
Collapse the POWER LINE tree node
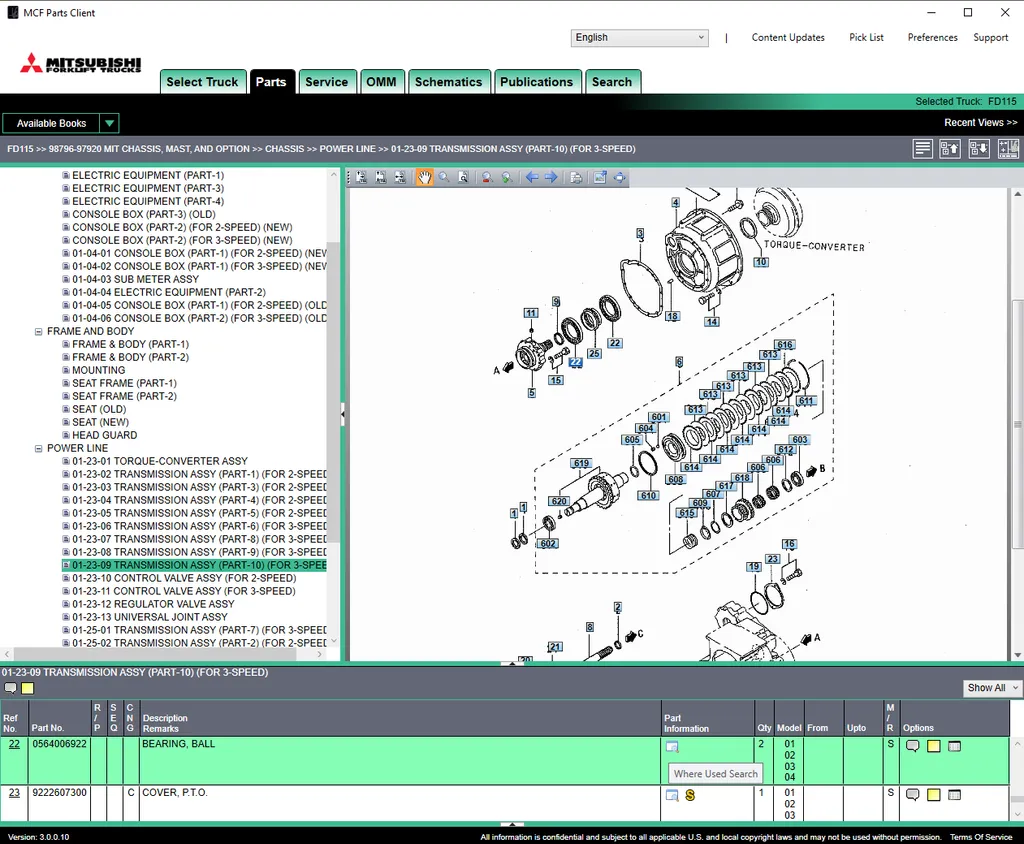click(x=39, y=448)
